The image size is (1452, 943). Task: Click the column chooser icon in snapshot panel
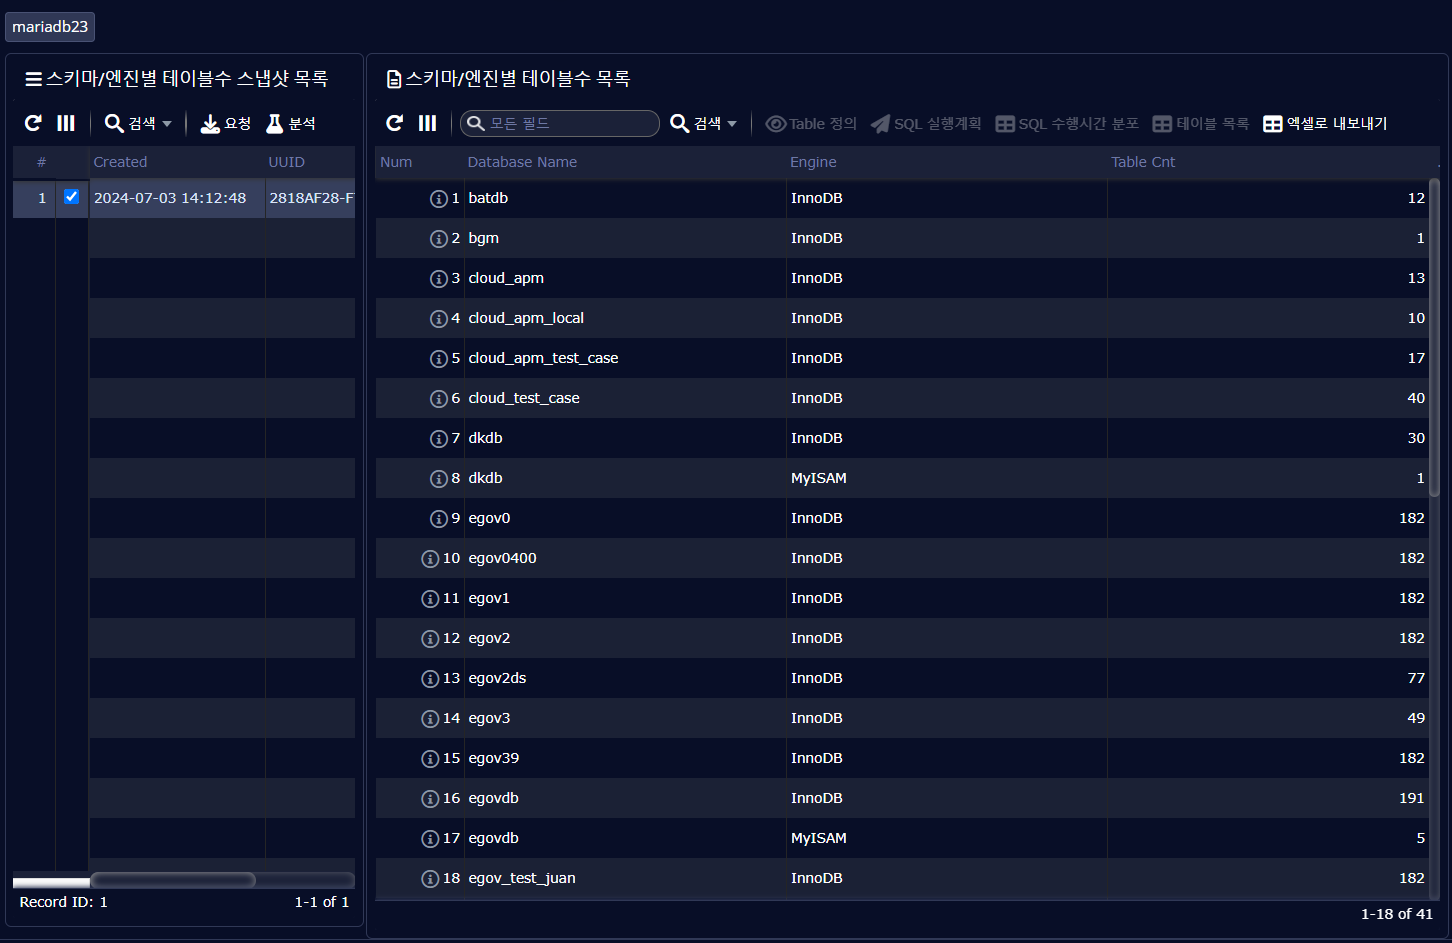pos(66,123)
